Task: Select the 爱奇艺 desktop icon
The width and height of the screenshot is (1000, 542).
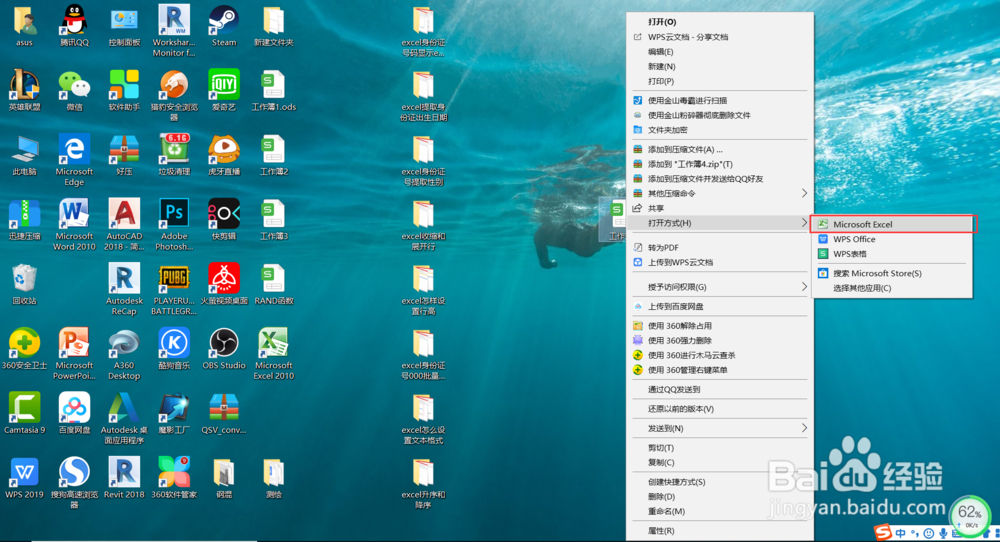Action: tap(224, 91)
